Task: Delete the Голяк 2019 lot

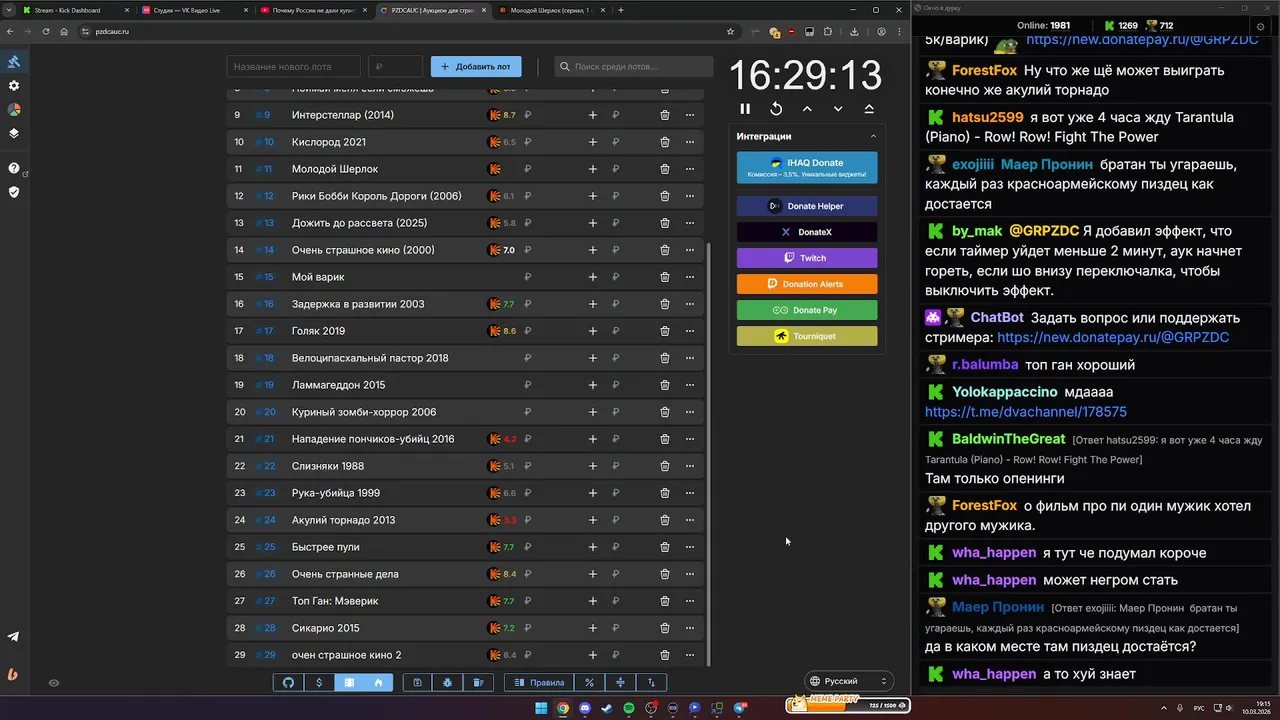Action: pos(665,331)
